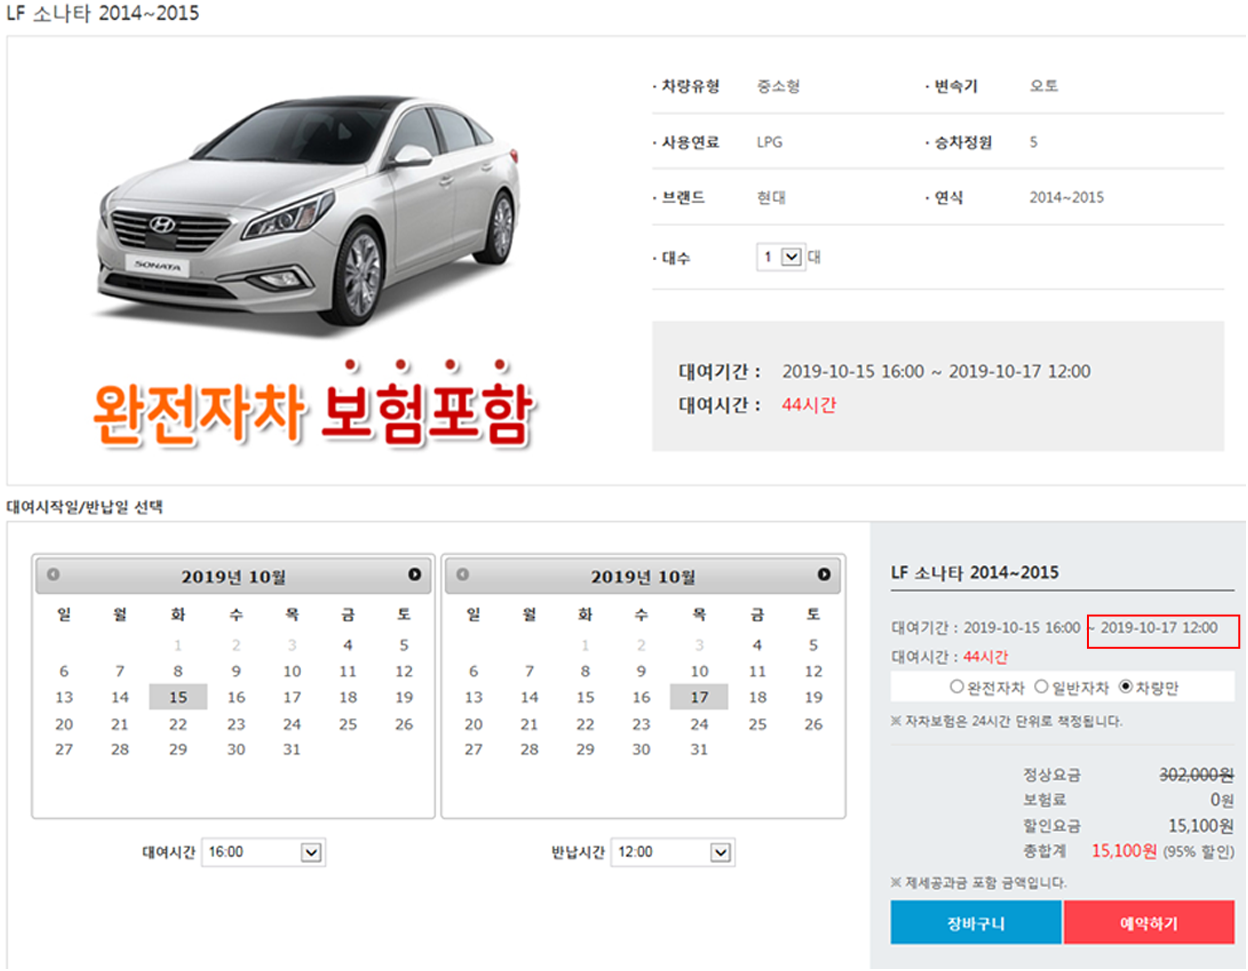The image size is (1248, 971).
Task: Pick day 27 in pickup calendar
Action: (x=64, y=750)
